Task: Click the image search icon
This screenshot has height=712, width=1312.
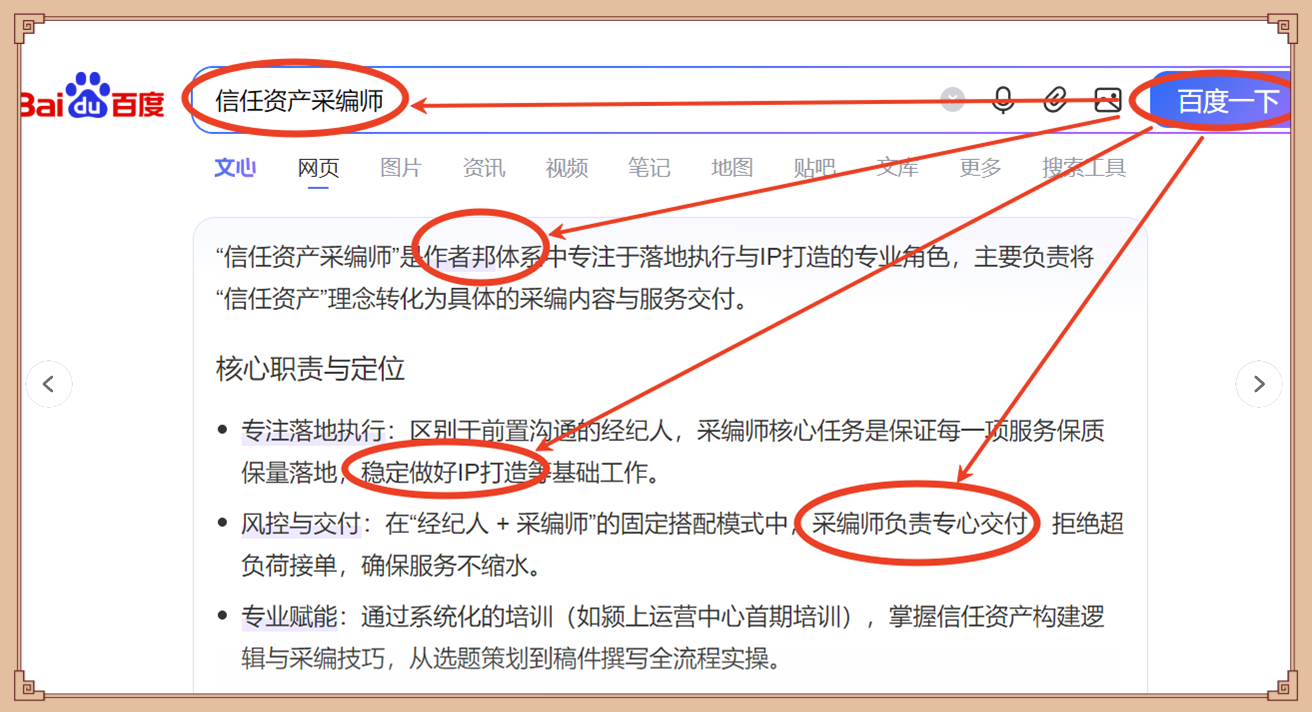Action: pyautogui.click(x=1107, y=100)
